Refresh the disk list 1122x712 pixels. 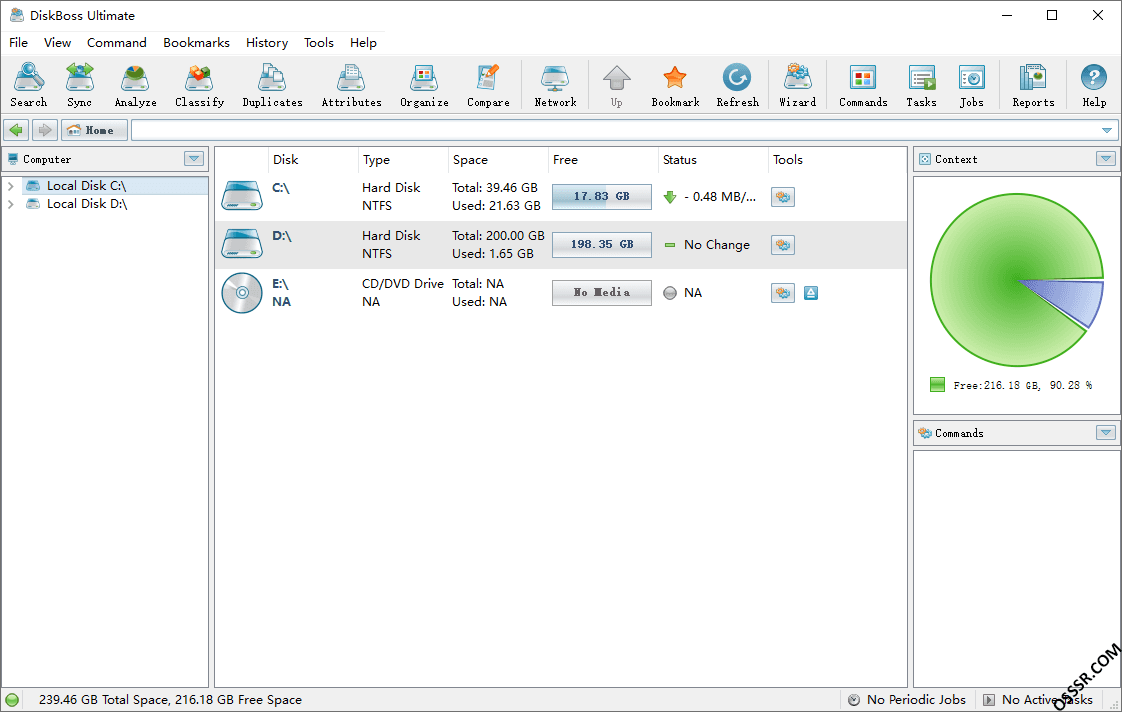737,84
